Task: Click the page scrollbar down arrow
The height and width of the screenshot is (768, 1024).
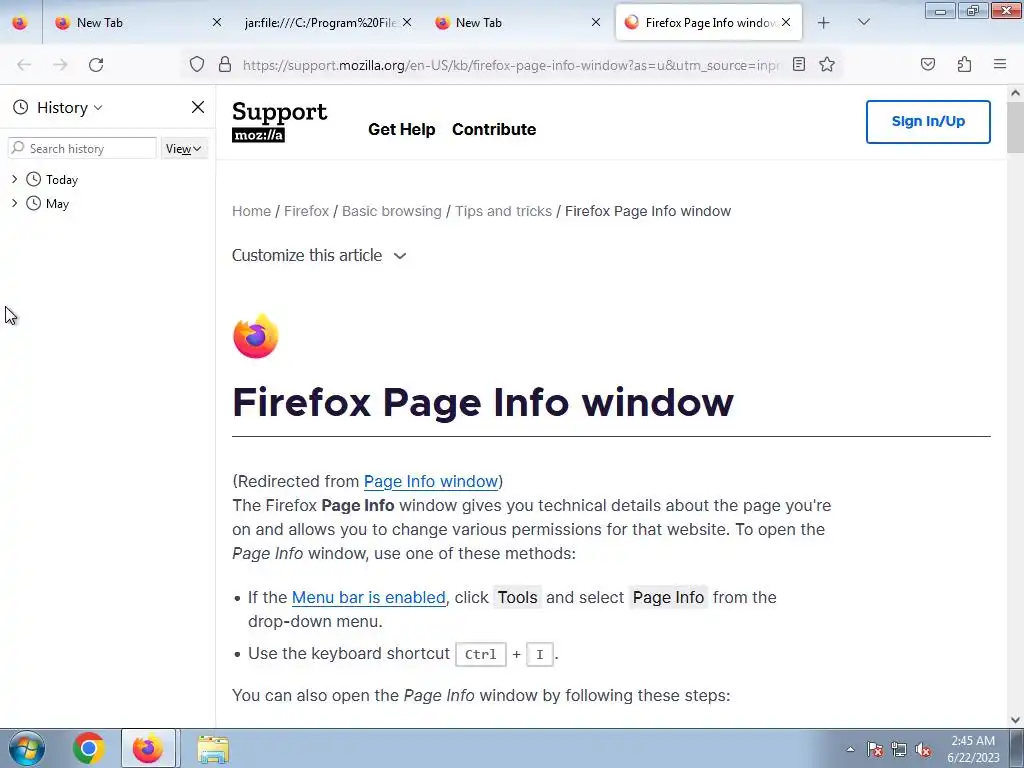Action: click(1016, 720)
